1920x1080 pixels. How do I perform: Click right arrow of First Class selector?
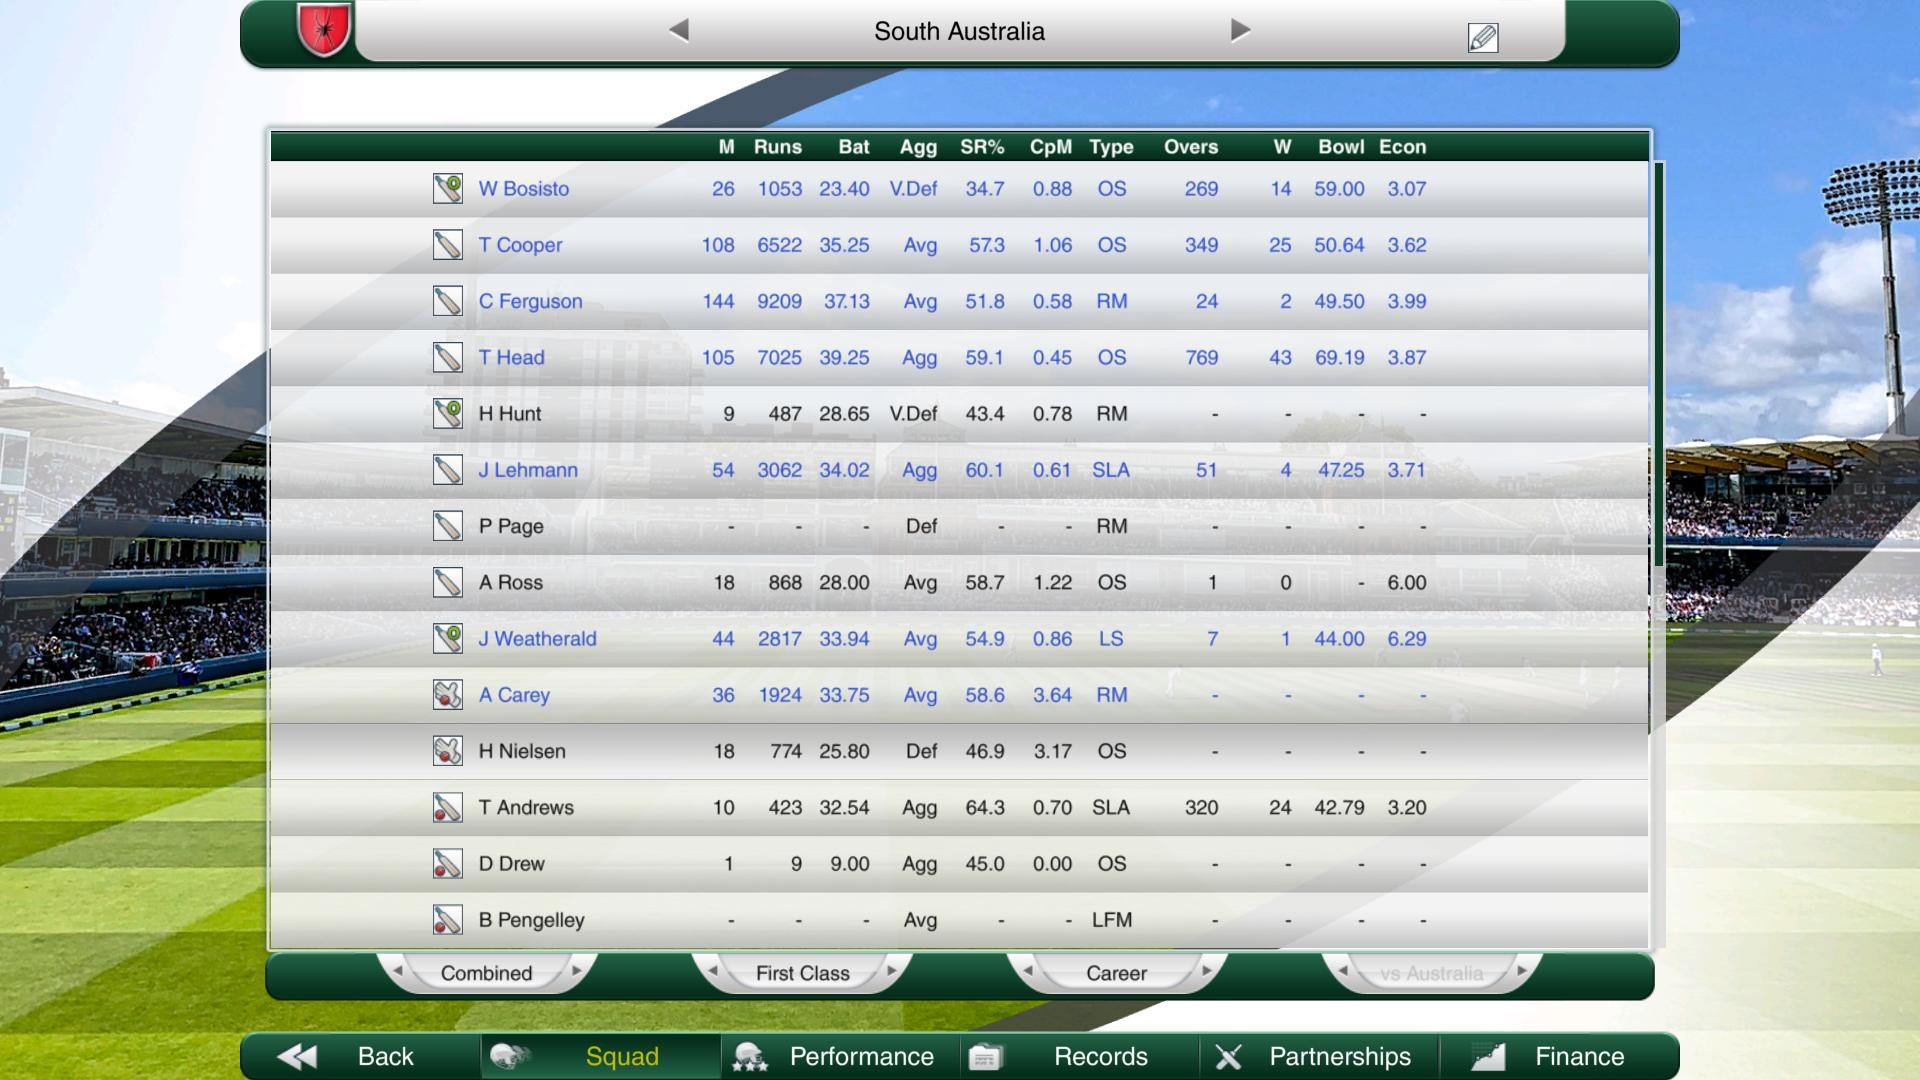pyautogui.click(x=892, y=971)
